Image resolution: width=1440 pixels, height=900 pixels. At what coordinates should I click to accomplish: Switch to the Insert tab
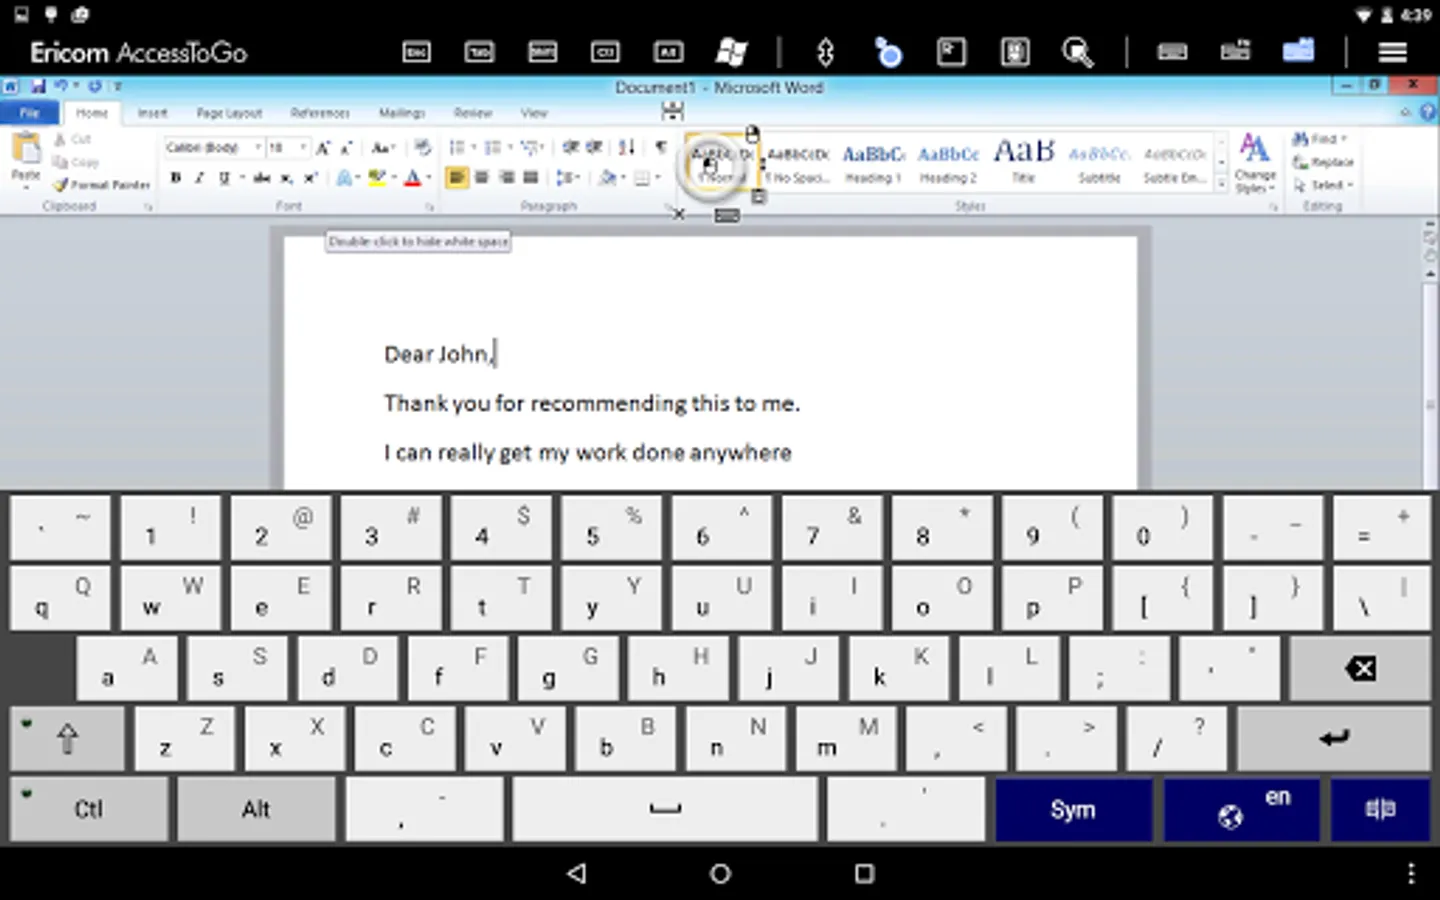[152, 113]
